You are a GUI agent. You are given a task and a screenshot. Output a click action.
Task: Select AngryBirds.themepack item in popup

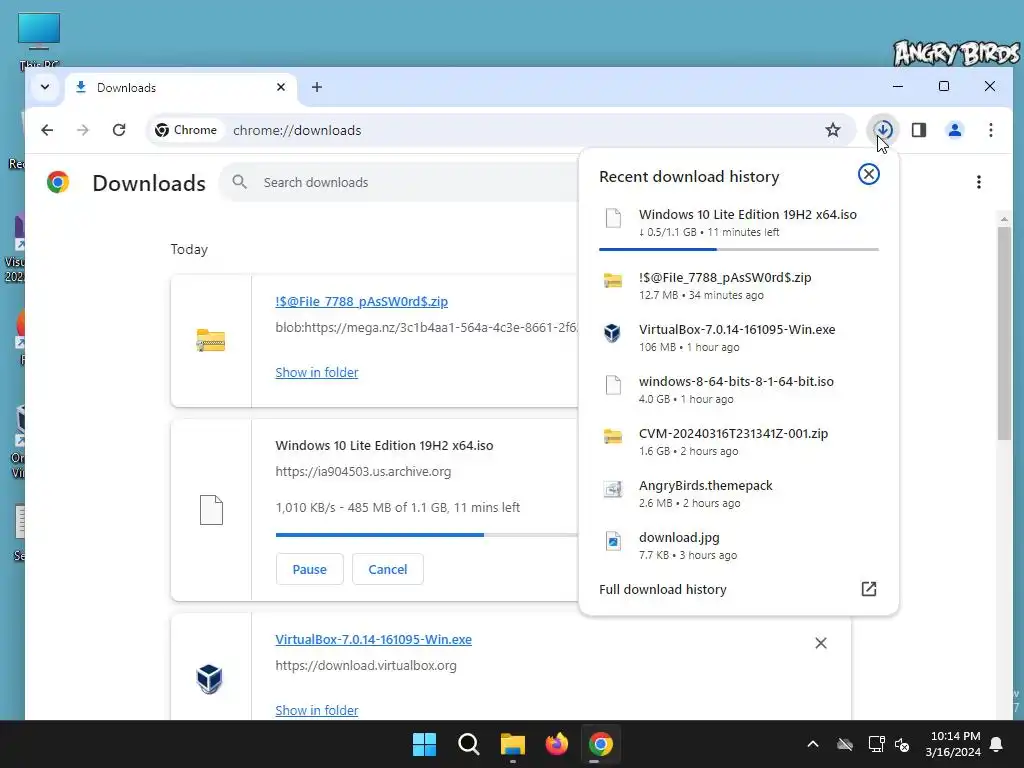pos(739,494)
